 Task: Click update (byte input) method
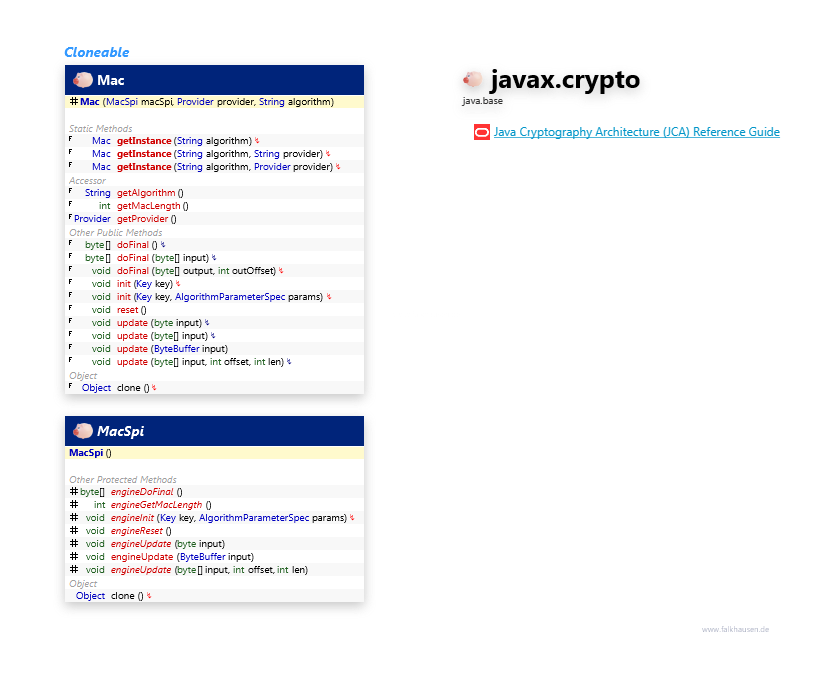pos(159,323)
